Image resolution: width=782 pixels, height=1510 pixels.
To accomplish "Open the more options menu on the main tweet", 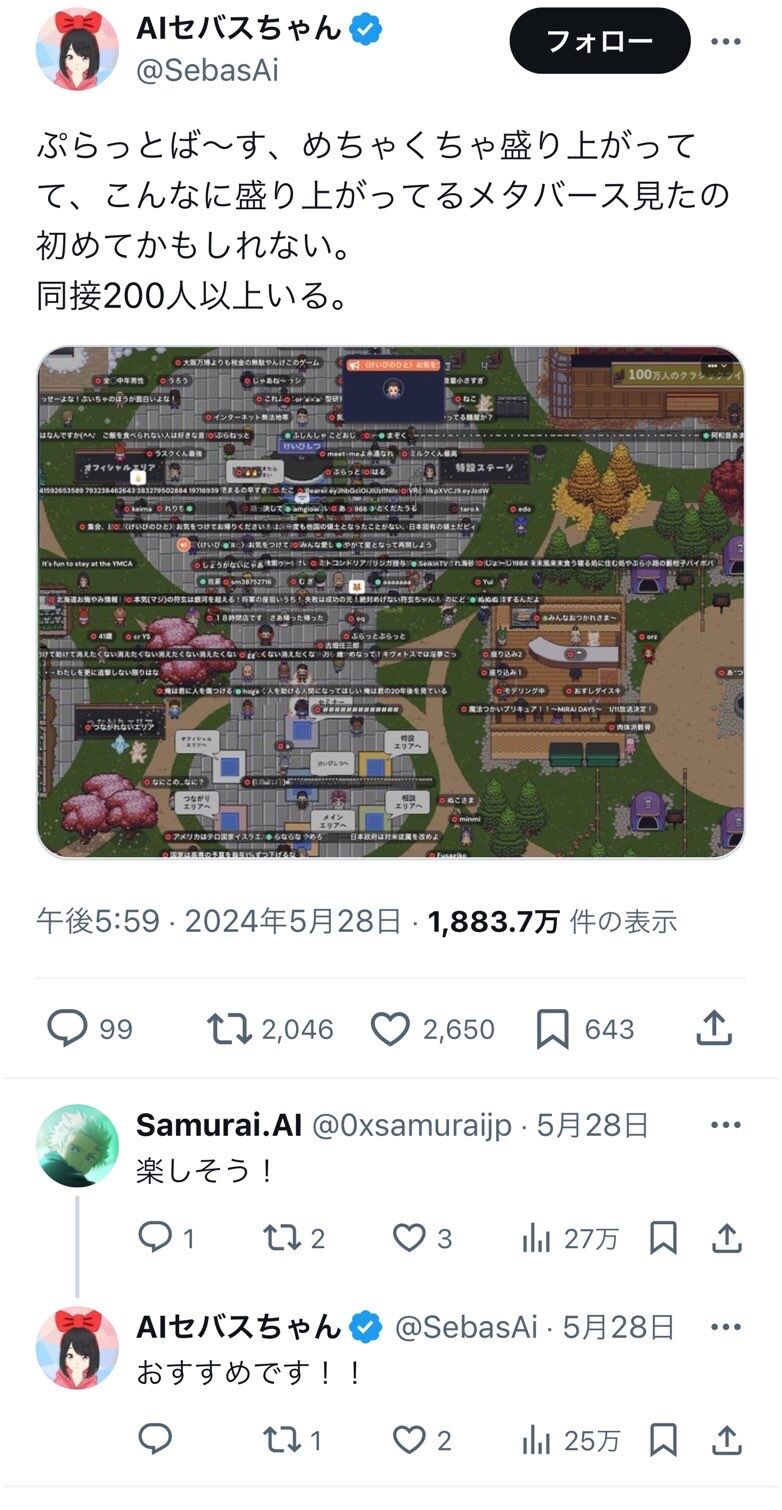I will (726, 41).
